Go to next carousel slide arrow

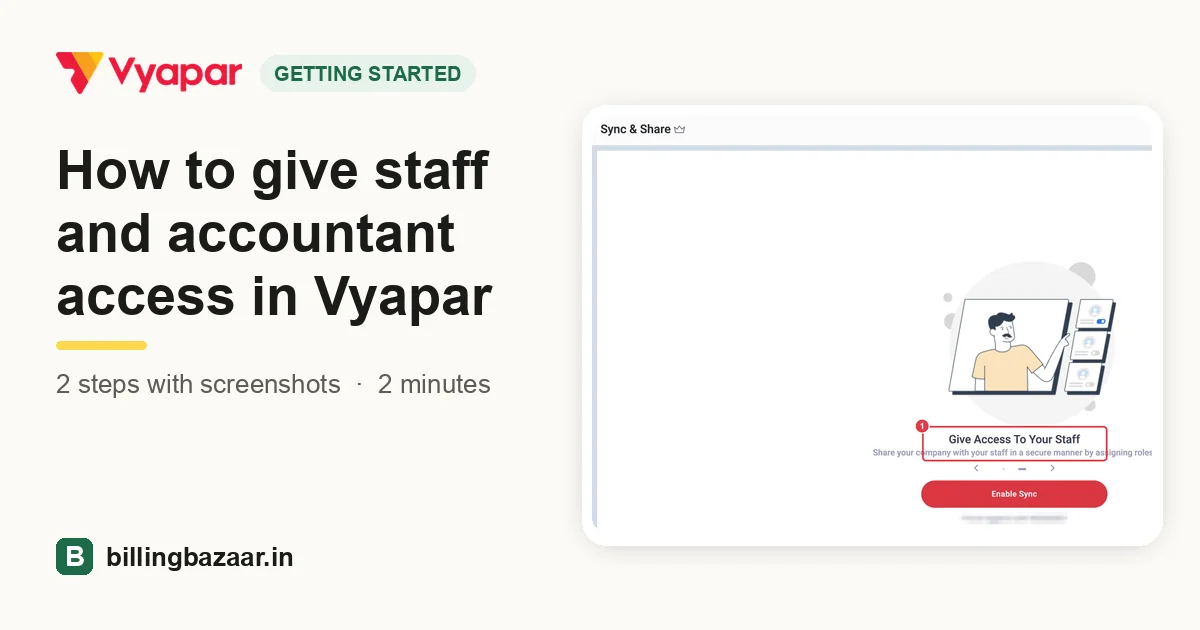1052,468
